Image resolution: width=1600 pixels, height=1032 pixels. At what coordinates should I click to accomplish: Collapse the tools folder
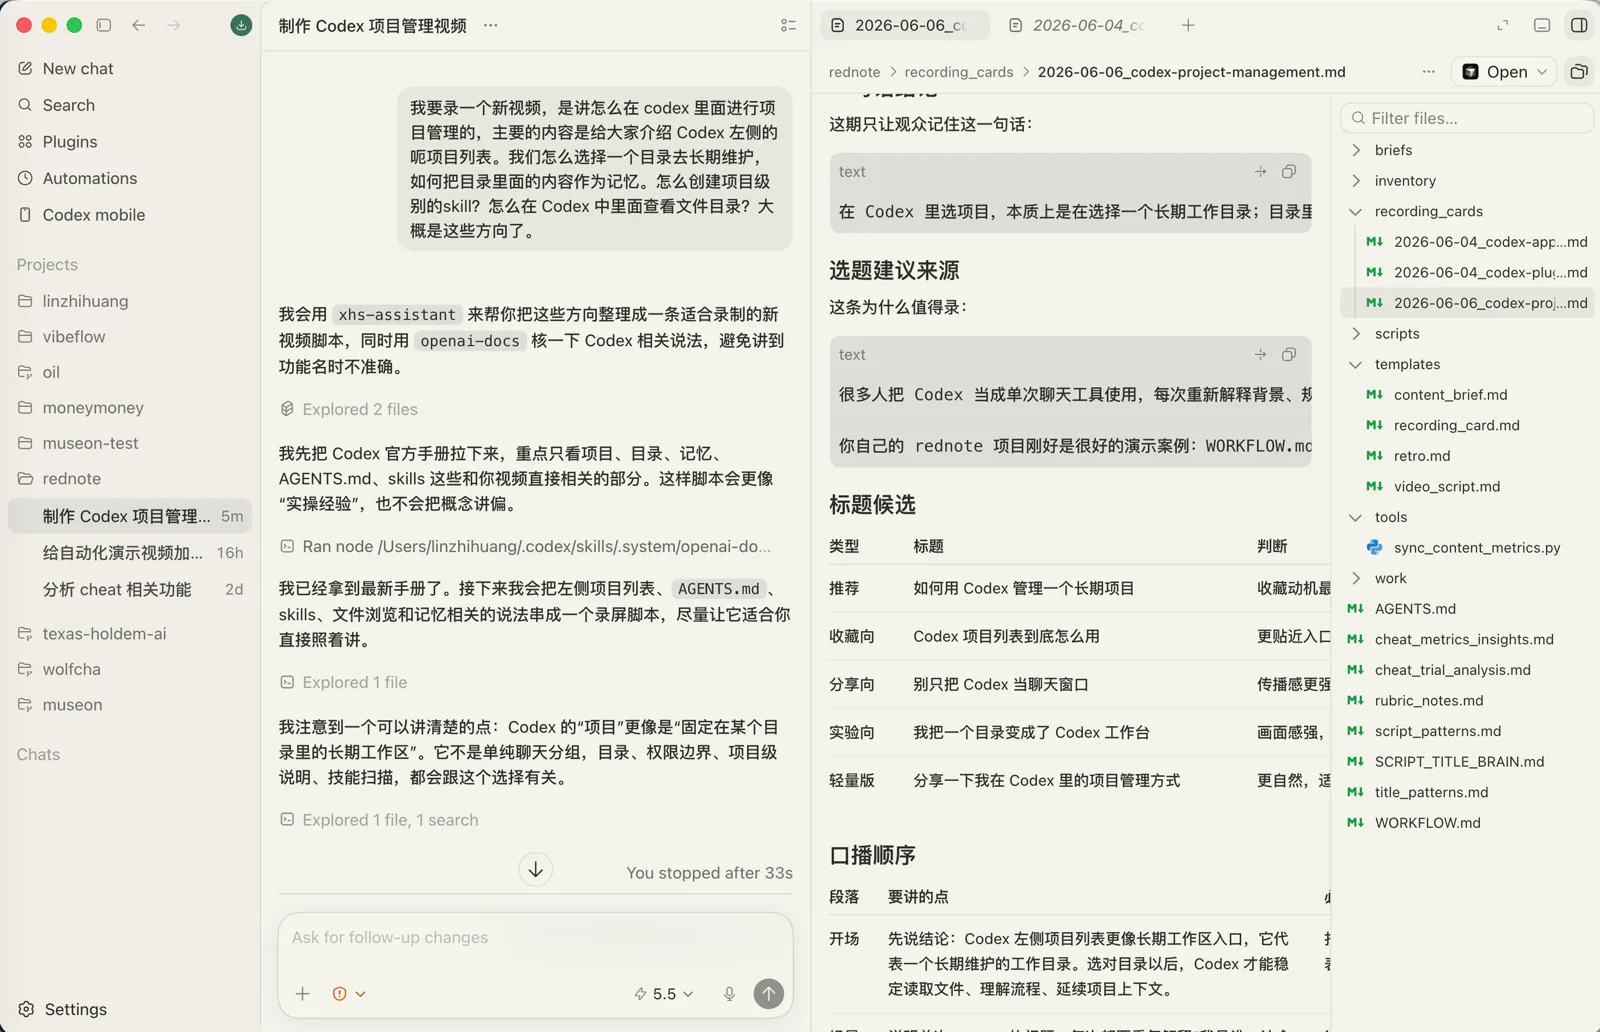point(1466,517)
